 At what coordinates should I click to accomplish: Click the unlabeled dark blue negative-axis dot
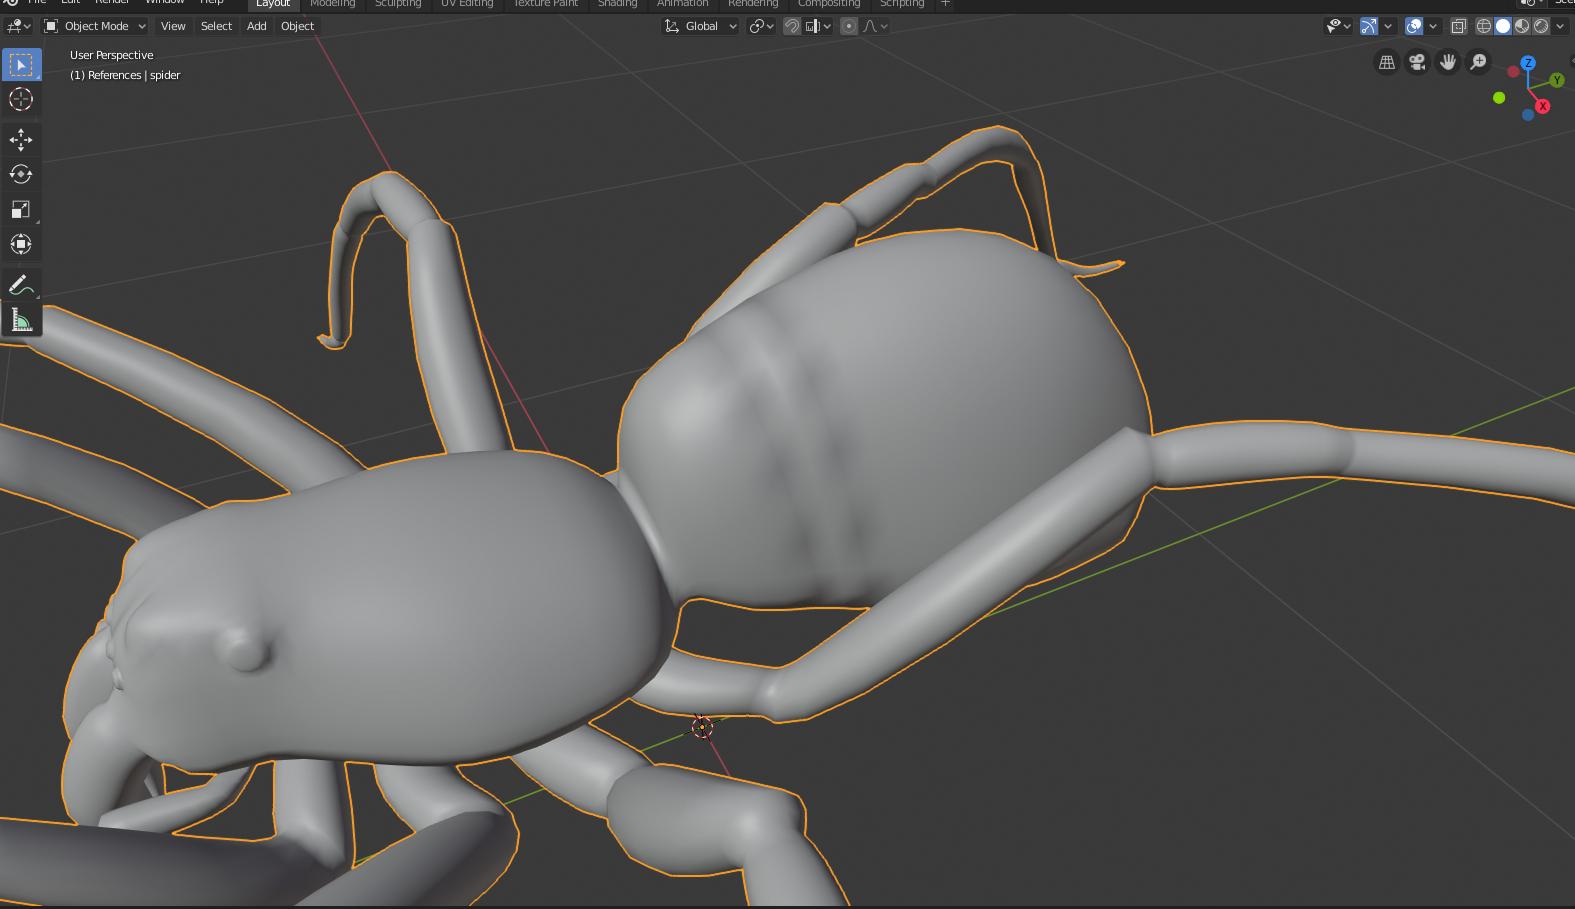coord(1528,115)
